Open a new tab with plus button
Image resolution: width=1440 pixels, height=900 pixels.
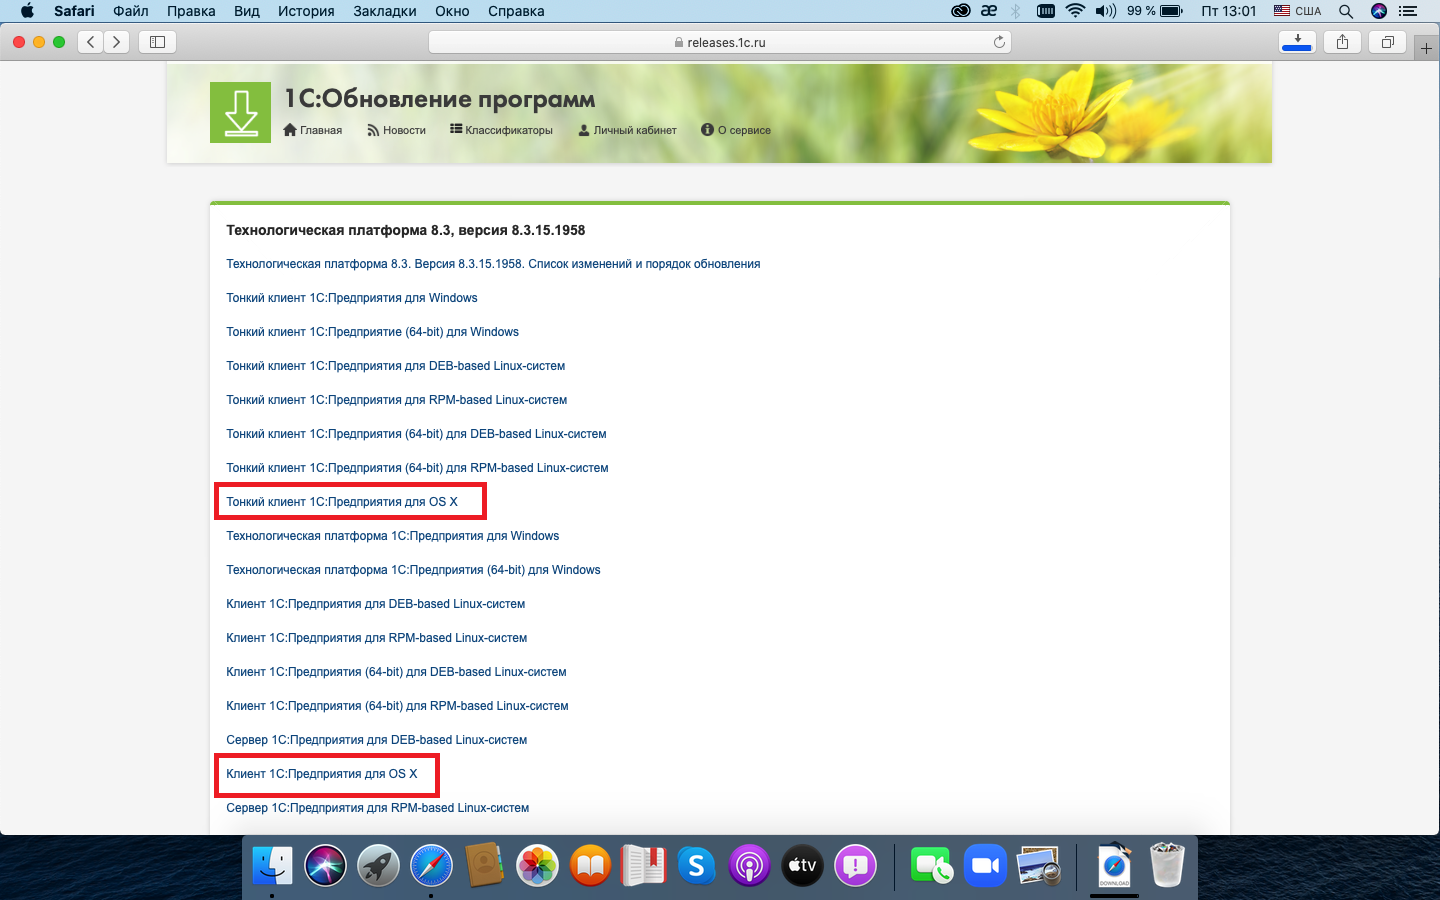tap(1427, 48)
